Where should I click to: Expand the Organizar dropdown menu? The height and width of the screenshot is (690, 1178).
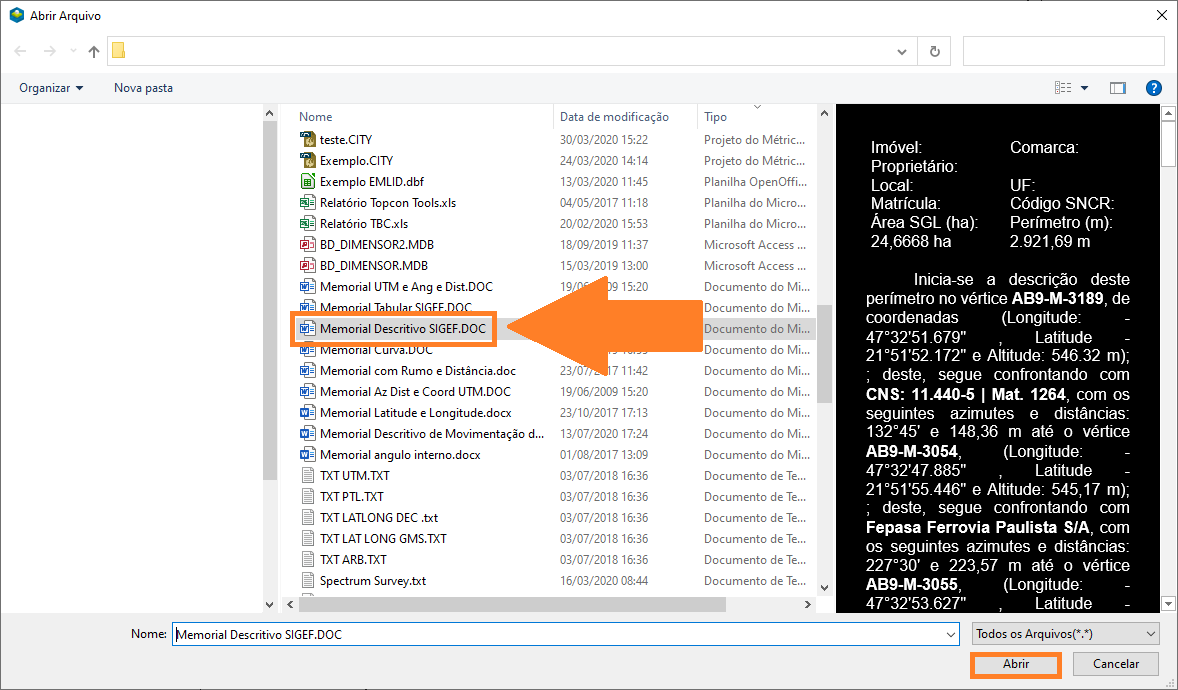coord(51,88)
